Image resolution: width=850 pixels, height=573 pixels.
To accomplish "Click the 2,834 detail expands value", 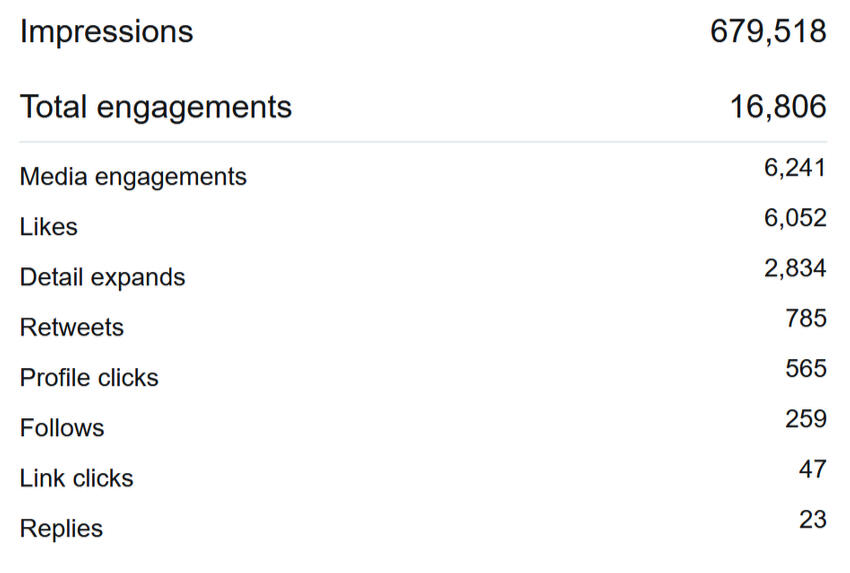I will [795, 268].
